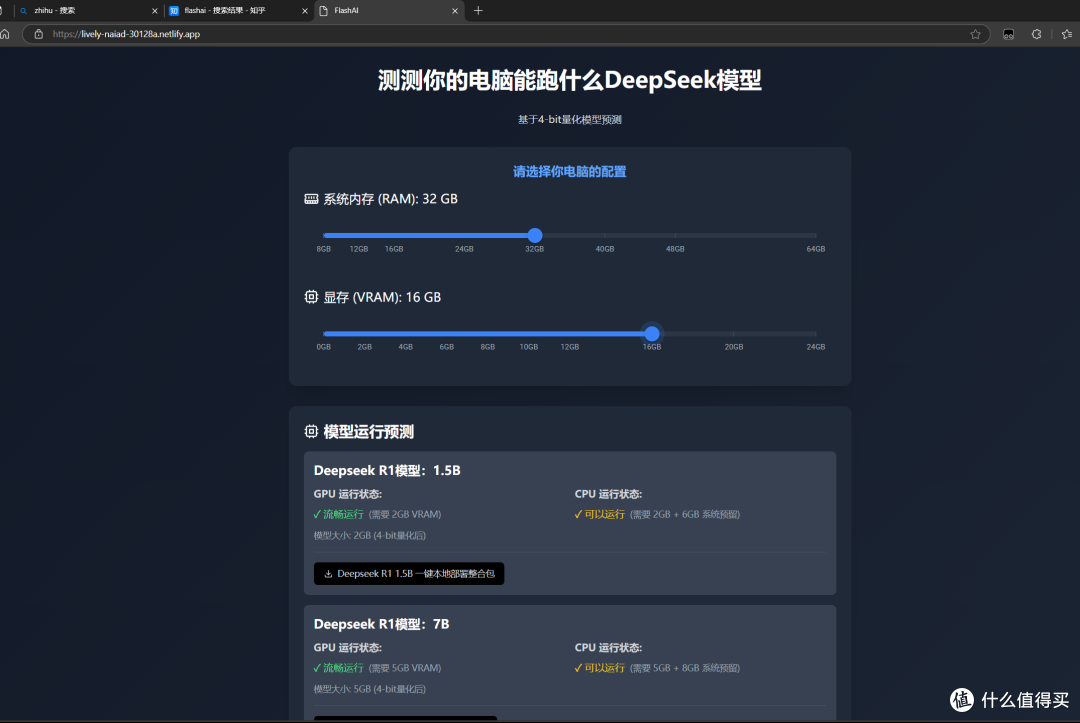Choose the 8GB VRAM slider label
The height and width of the screenshot is (723, 1080).
pos(488,347)
